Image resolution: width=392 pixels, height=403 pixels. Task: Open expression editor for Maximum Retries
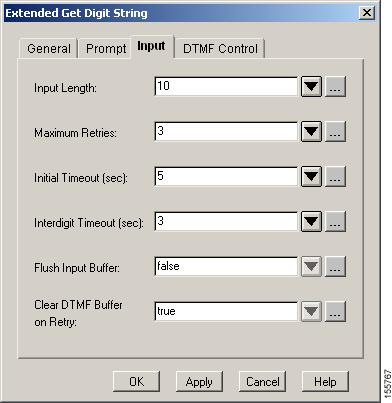click(335, 132)
